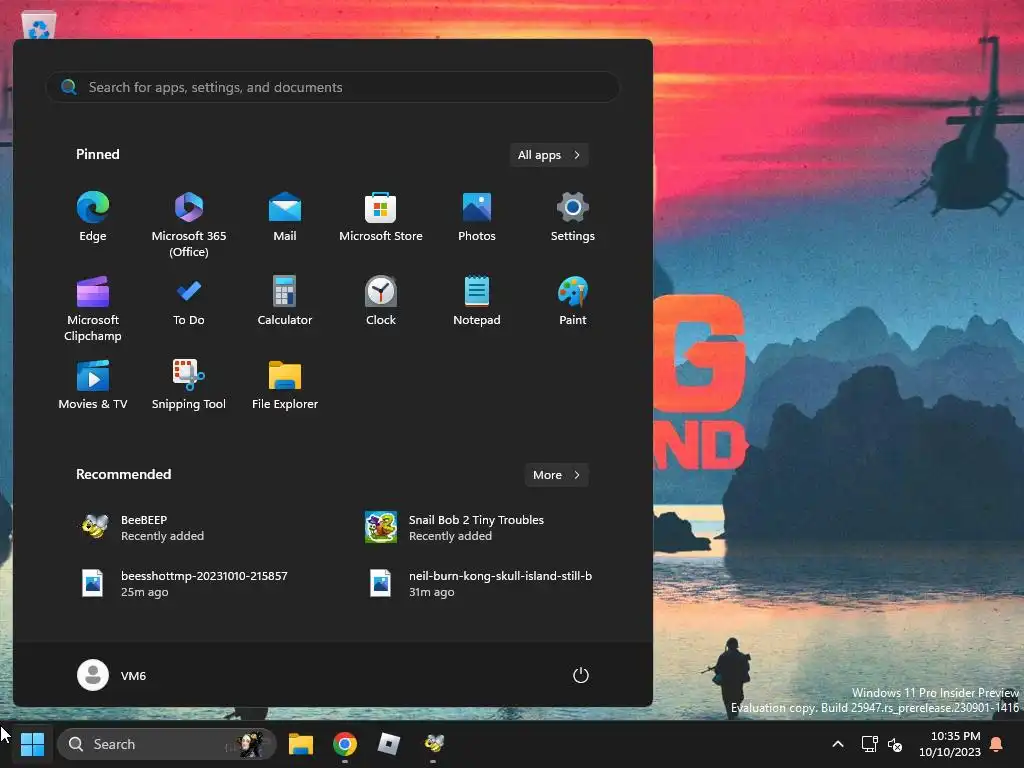
Task: Open VM6 user account menu
Action: pyautogui.click(x=112, y=675)
